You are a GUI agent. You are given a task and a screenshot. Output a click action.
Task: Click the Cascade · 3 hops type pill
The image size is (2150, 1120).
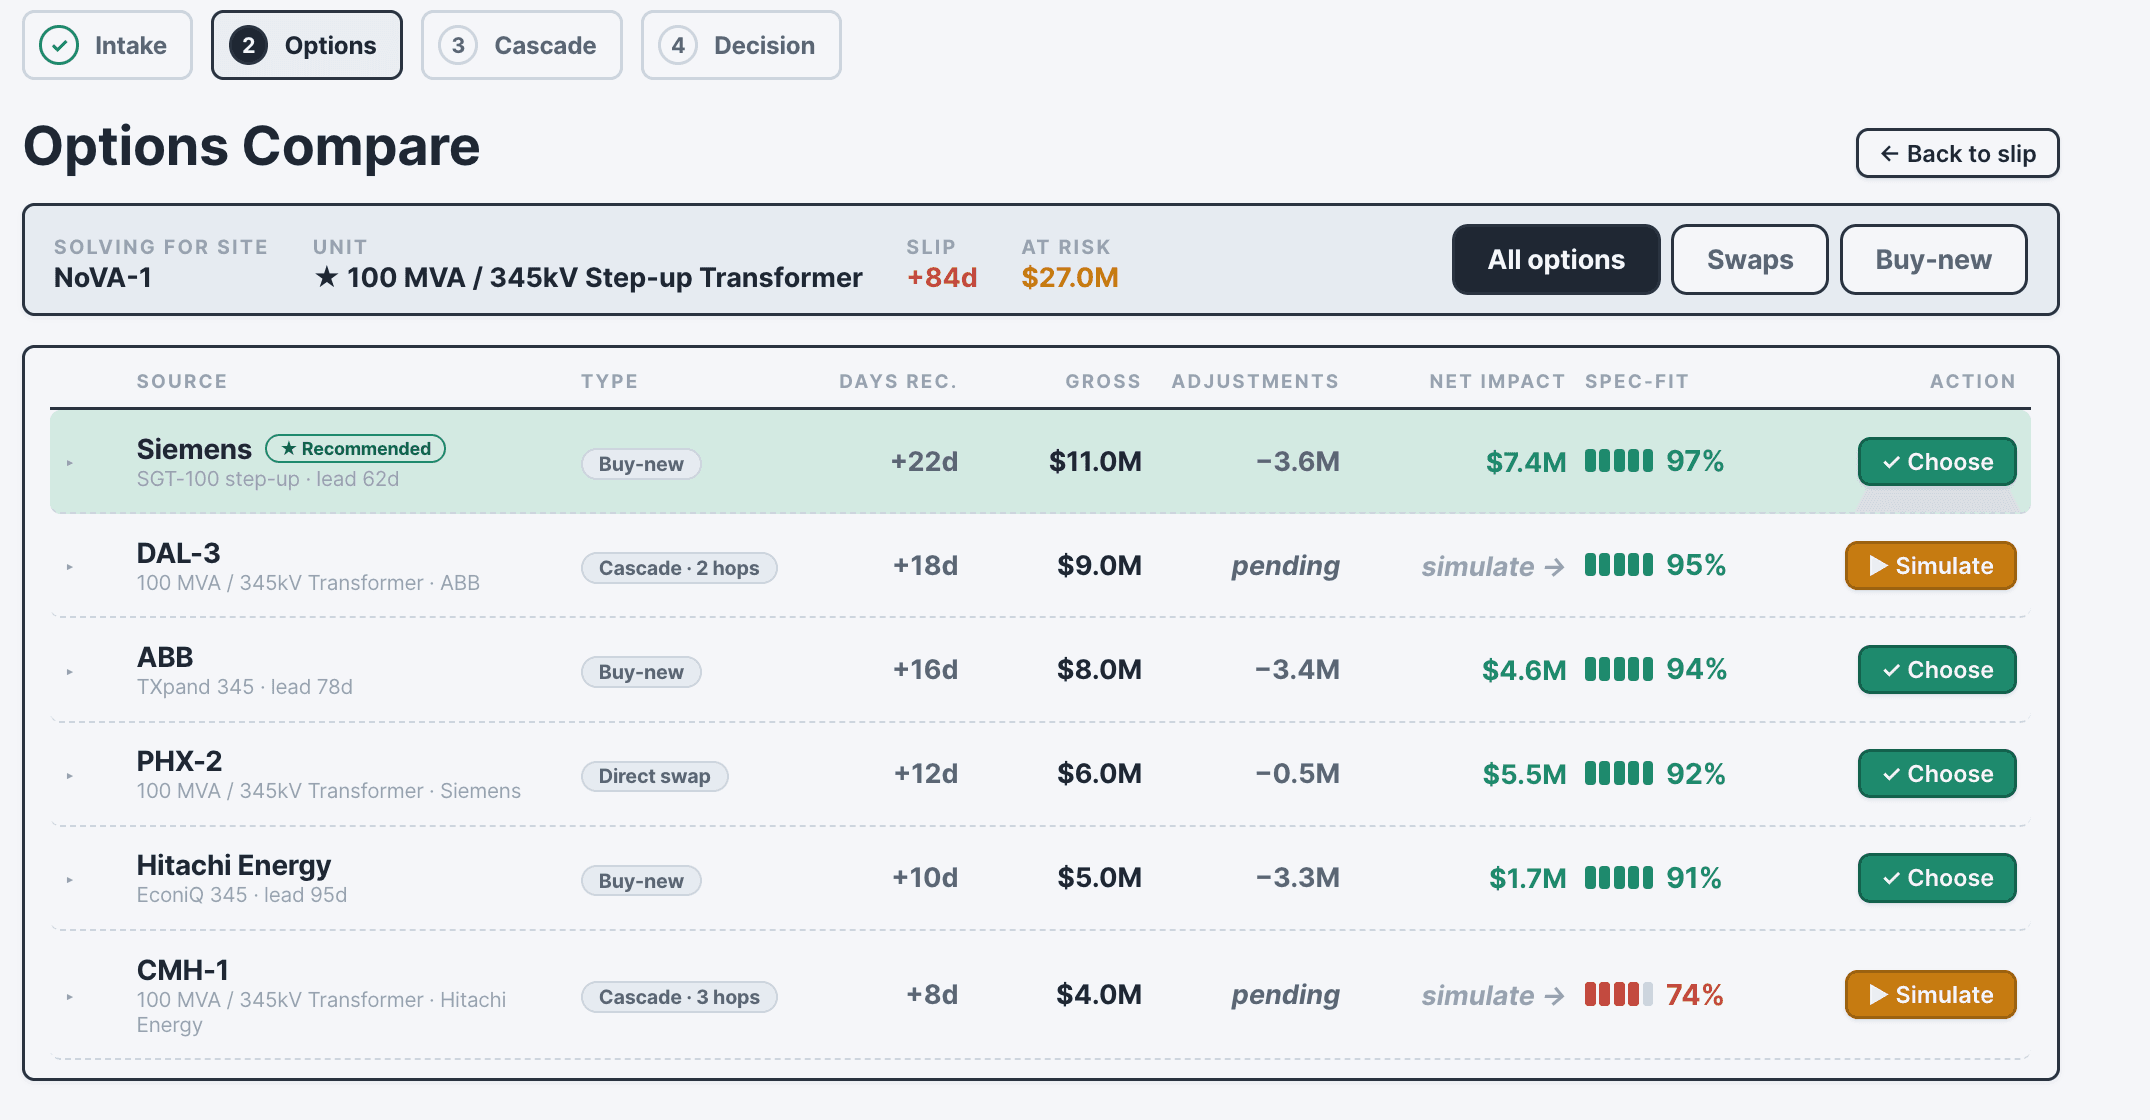(x=679, y=997)
